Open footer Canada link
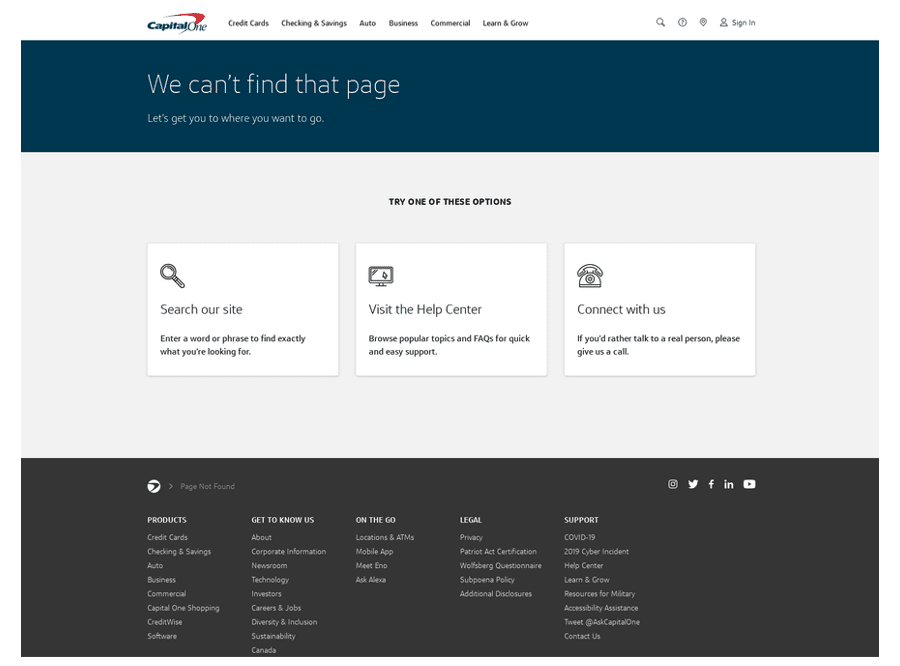 click(263, 650)
